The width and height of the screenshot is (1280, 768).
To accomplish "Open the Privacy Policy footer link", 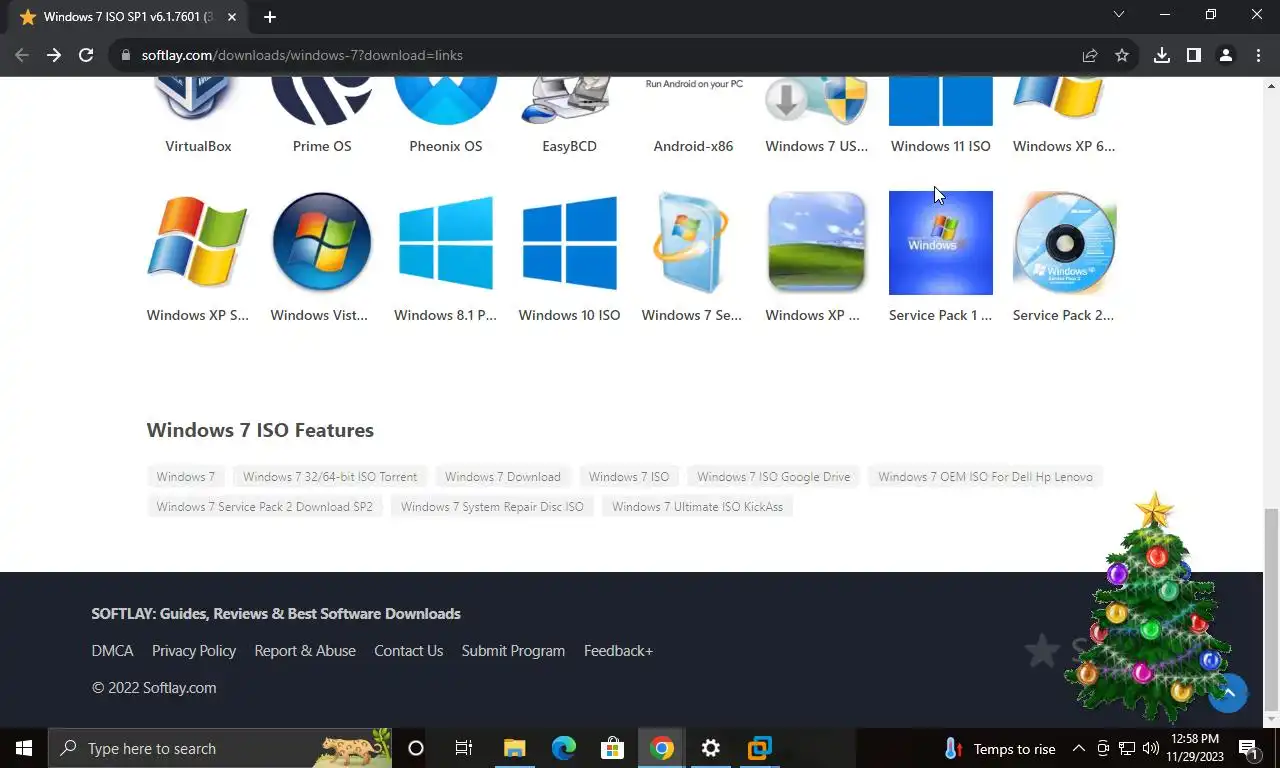I will click(x=194, y=651).
